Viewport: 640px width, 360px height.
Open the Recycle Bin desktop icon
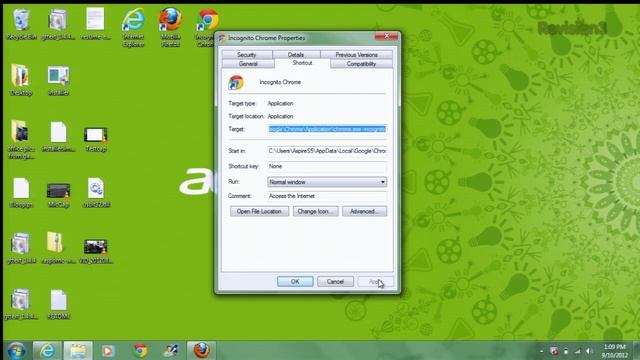tap(21, 24)
